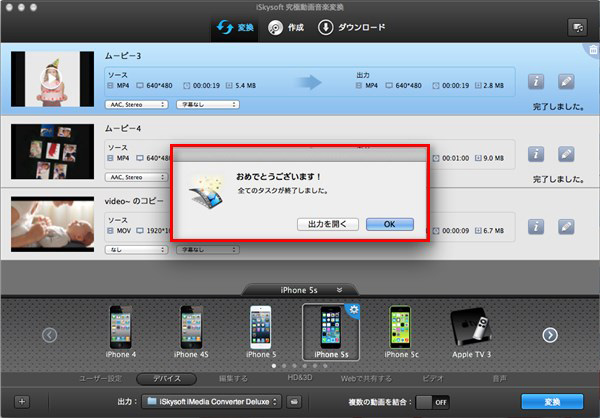Open output folder dropdown iSkysoft iMedia Converter Deluxe
This screenshot has height=418, width=600.
pyautogui.click(x=212, y=402)
